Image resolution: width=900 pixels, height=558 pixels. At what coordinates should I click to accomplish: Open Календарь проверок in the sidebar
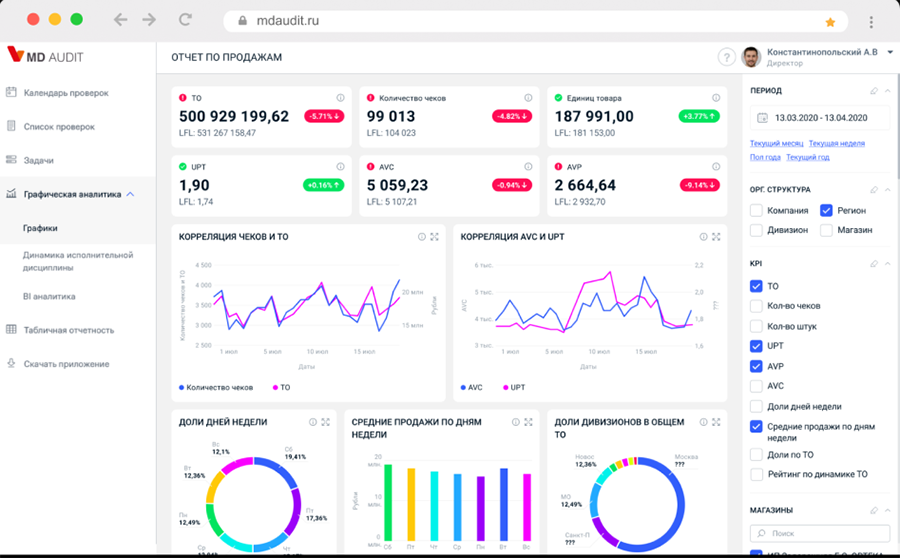tap(66, 93)
